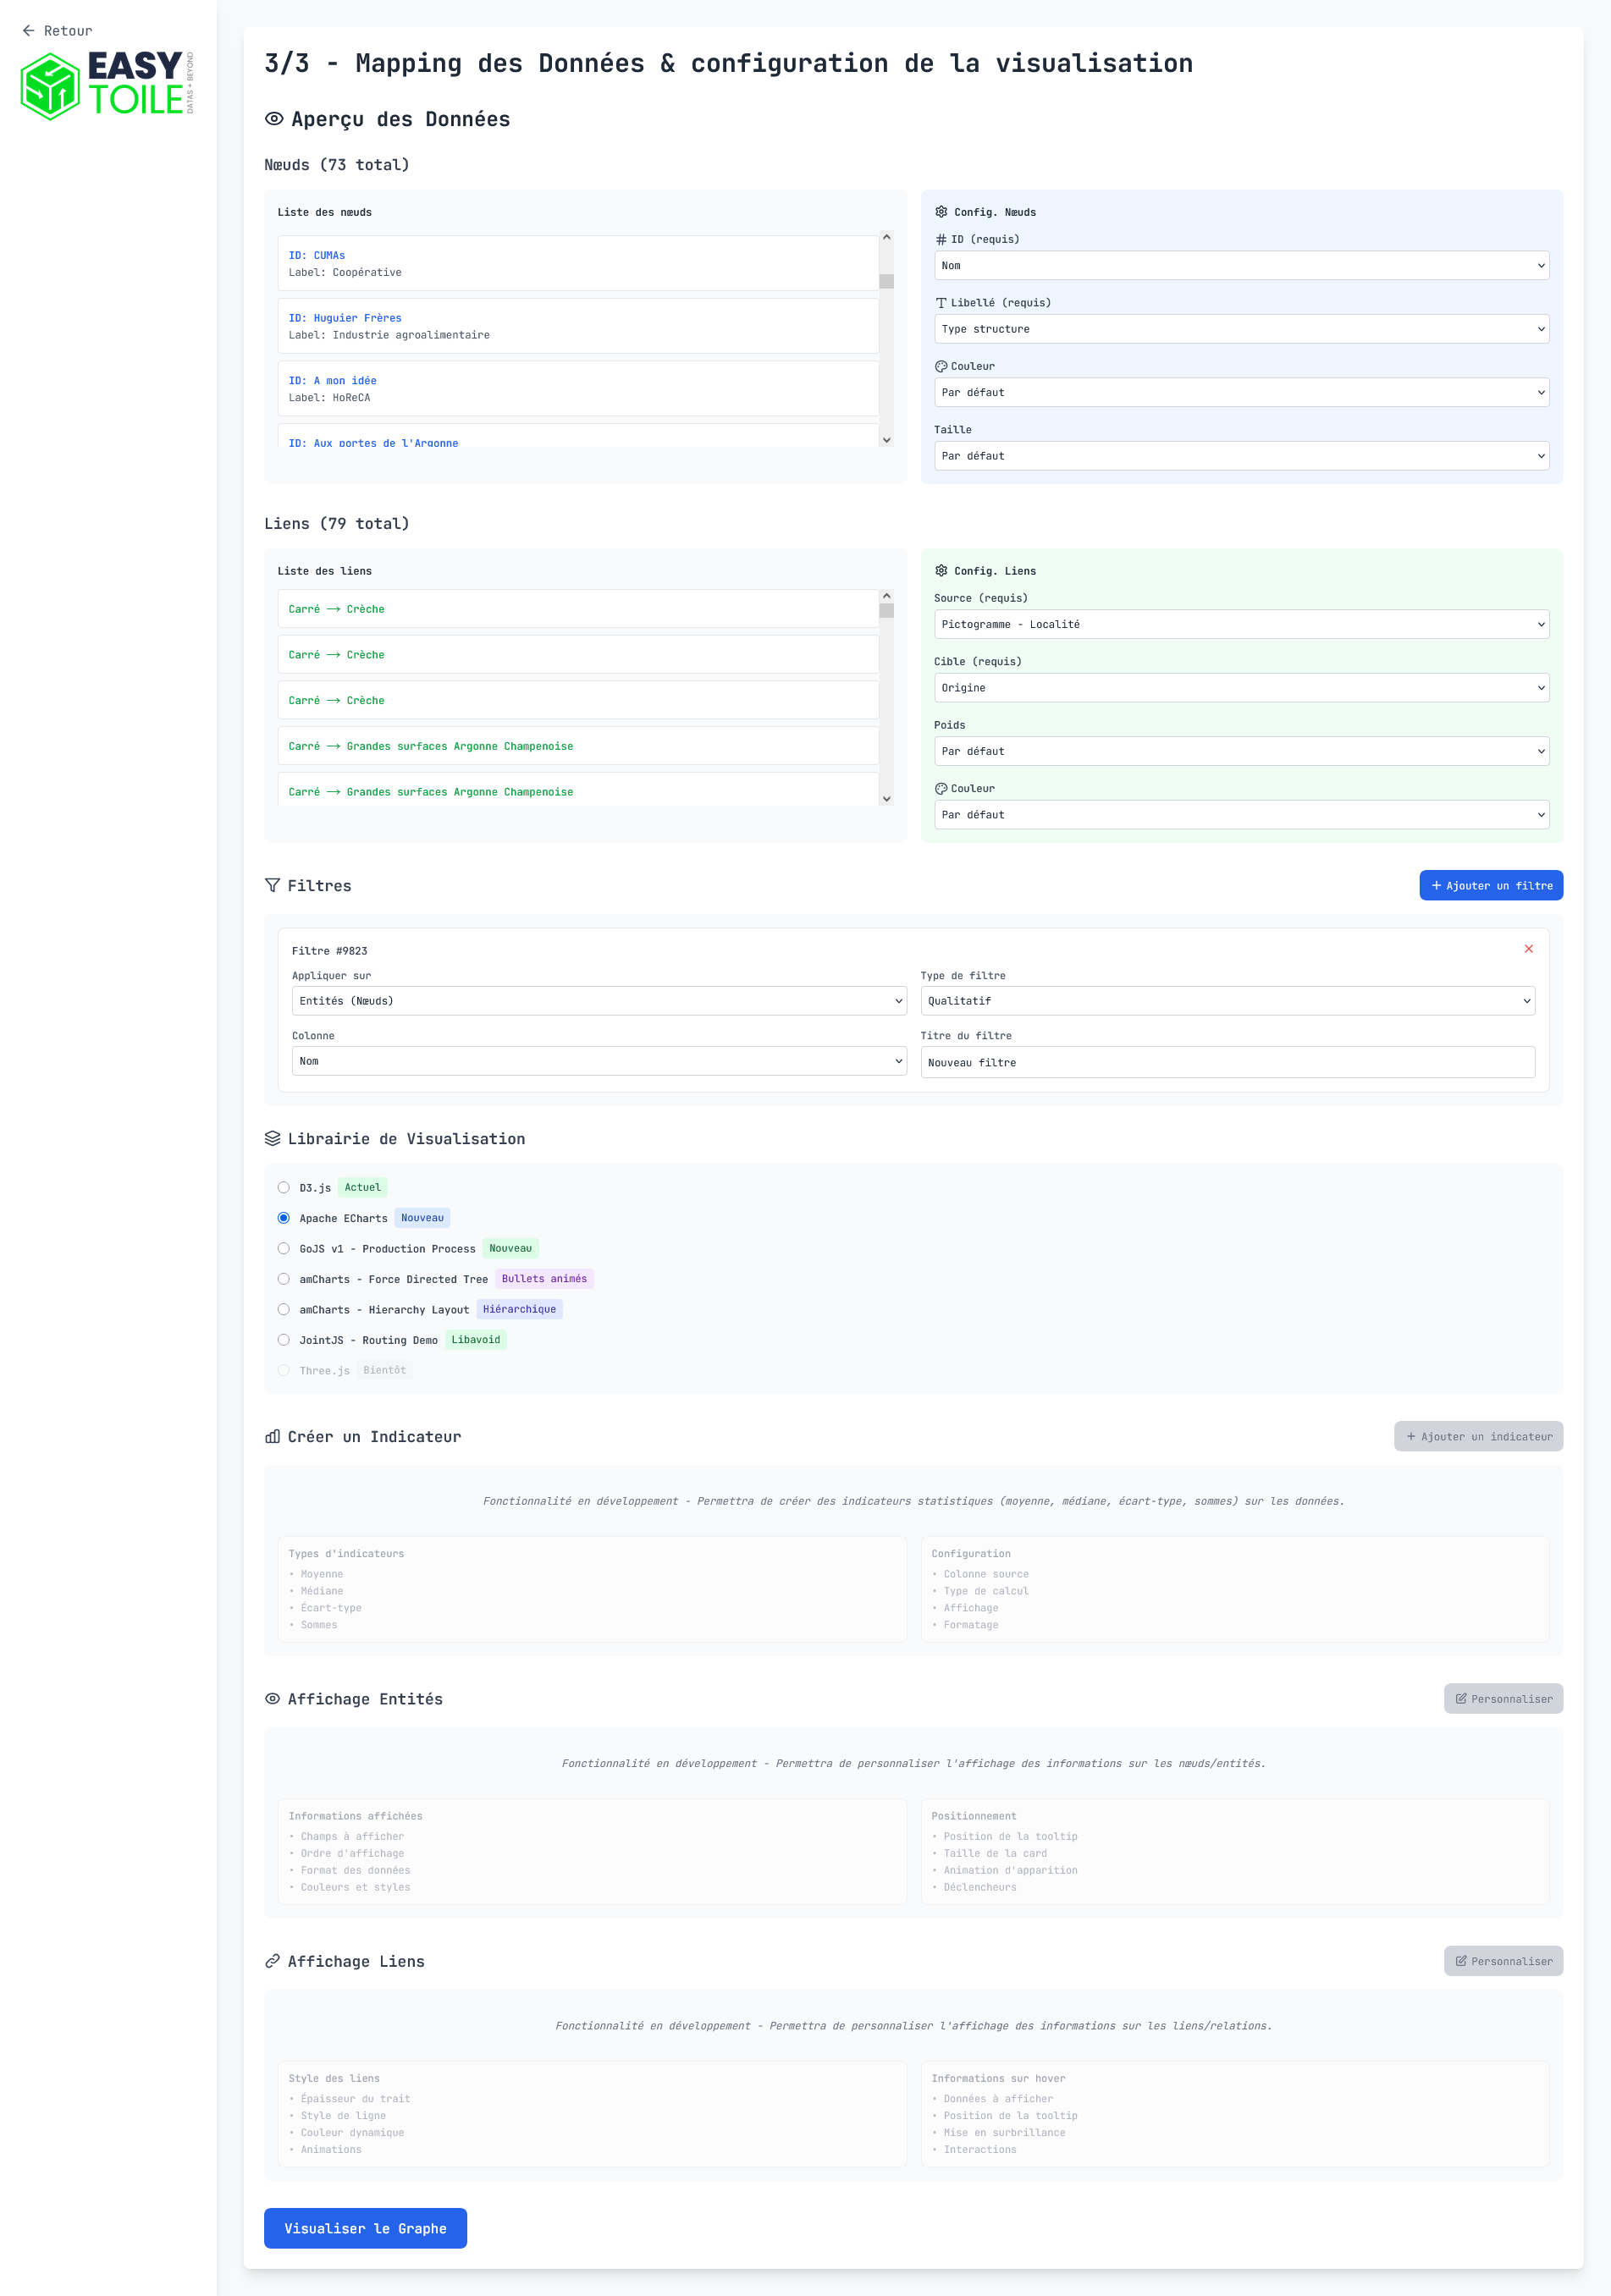Open the Libellé (requis) dropdown
The height and width of the screenshot is (2296, 1611).
point(1240,329)
